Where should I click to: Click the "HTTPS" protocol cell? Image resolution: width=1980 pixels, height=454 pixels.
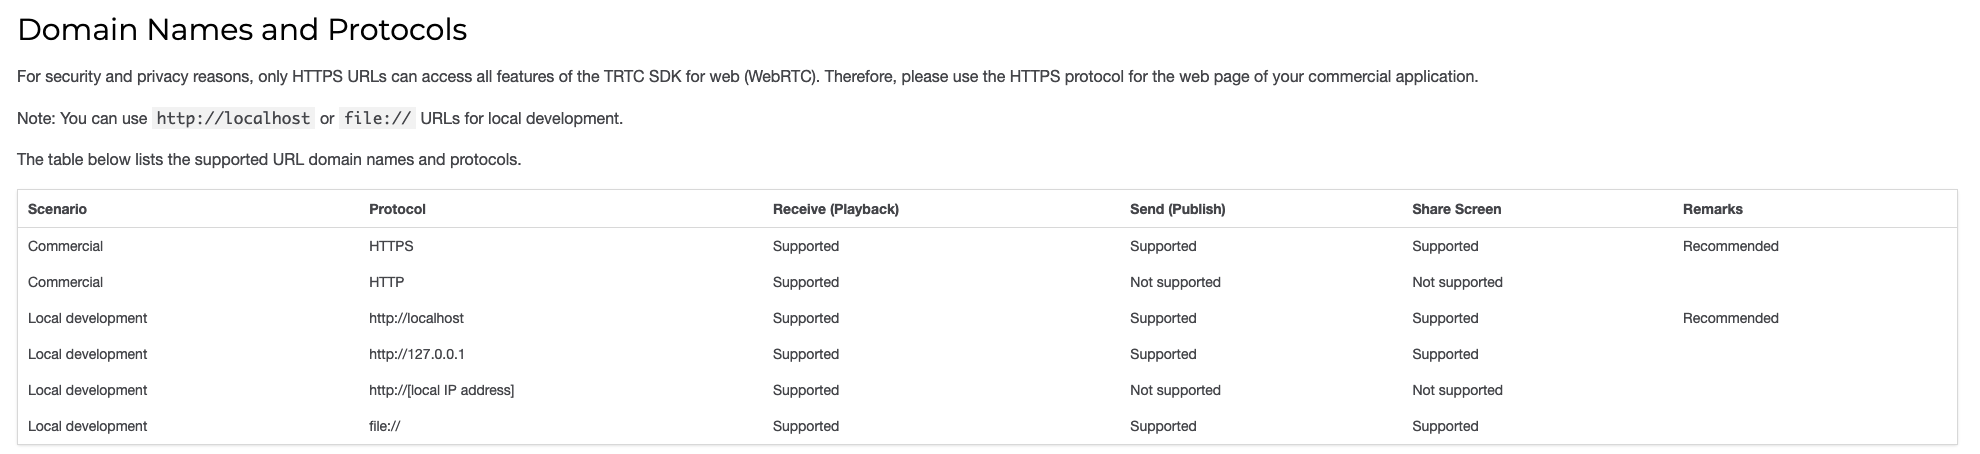(391, 246)
